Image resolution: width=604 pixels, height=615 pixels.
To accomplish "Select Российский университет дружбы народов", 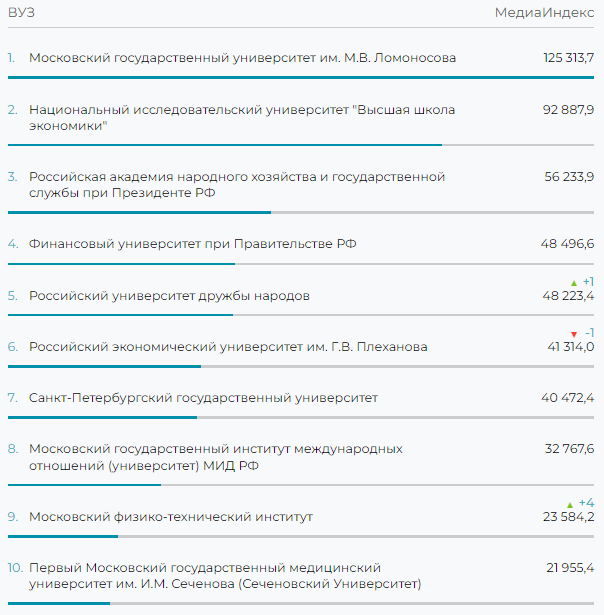I will click(169, 296).
